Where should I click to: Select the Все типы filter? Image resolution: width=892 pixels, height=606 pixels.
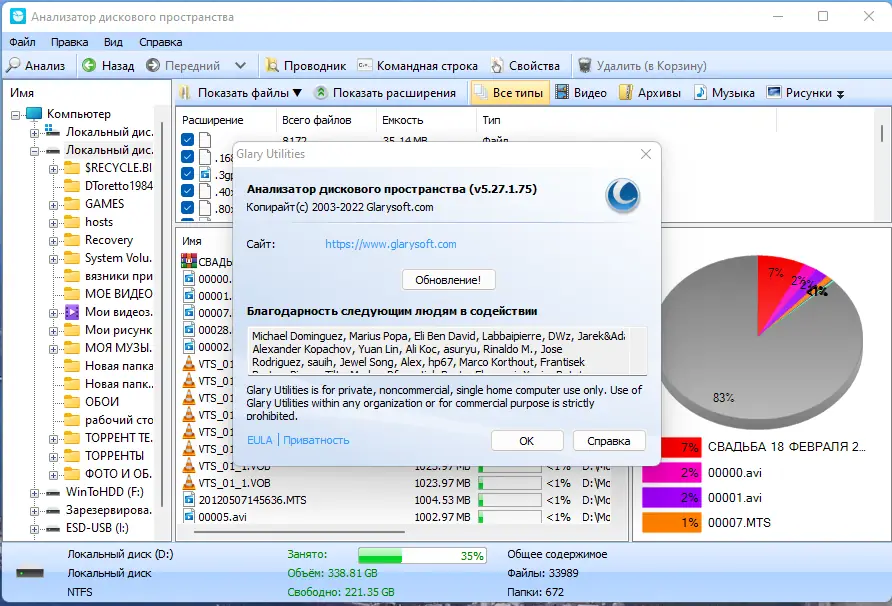(510, 93)
